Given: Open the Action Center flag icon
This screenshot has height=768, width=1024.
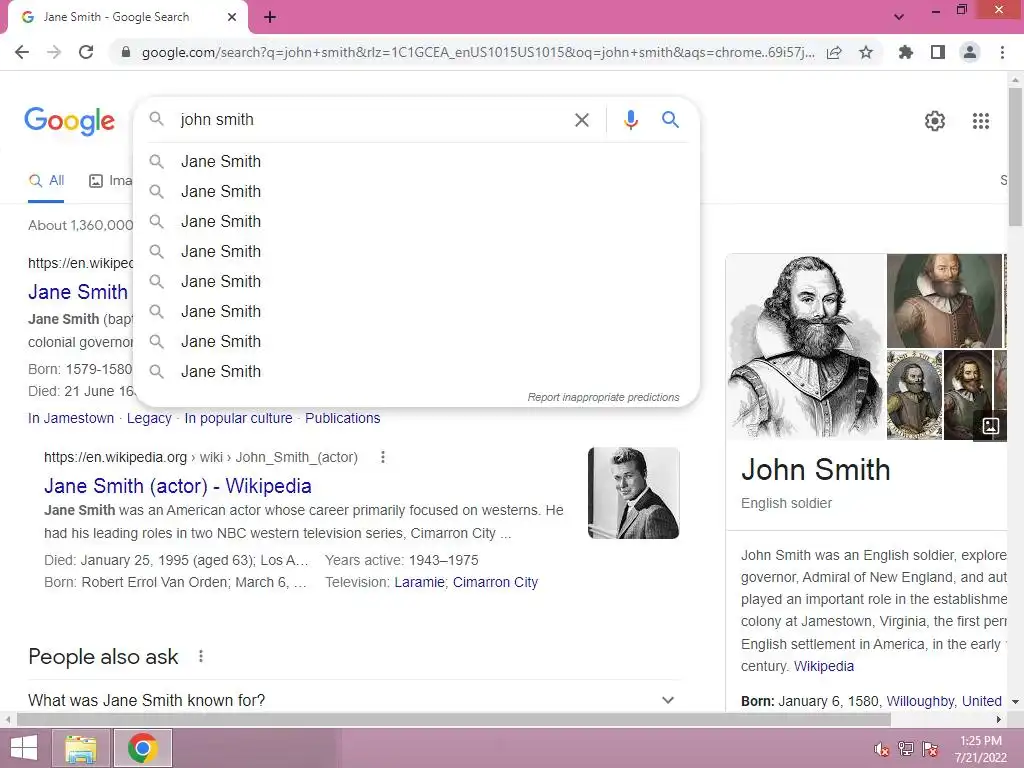Looking at the screenshot, I should point(929,749).
